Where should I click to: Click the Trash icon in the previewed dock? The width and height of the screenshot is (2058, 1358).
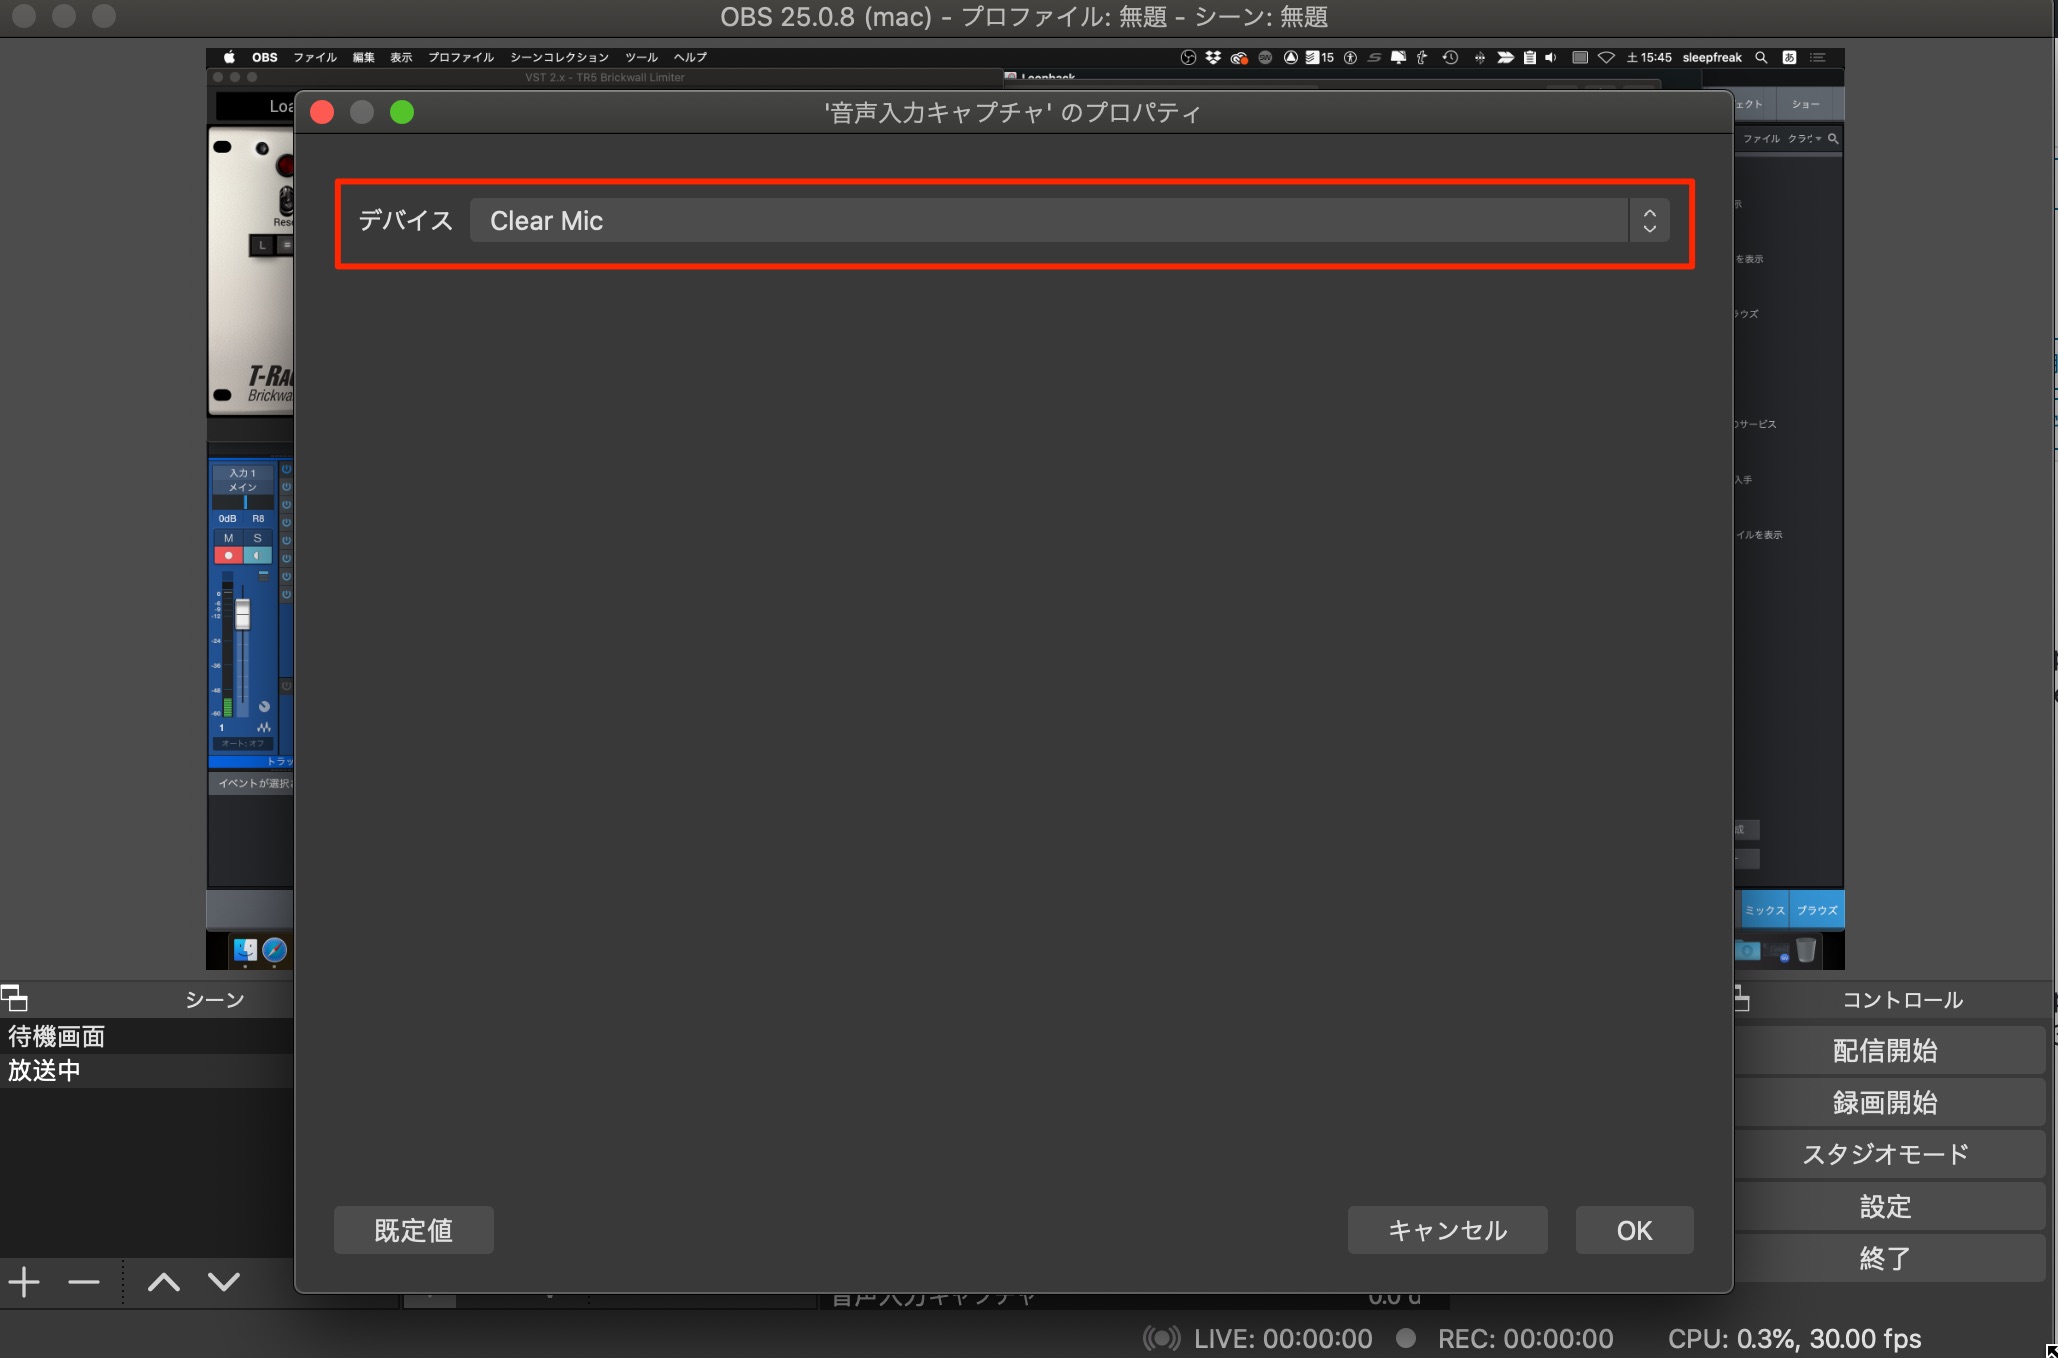coord(1806,950)
